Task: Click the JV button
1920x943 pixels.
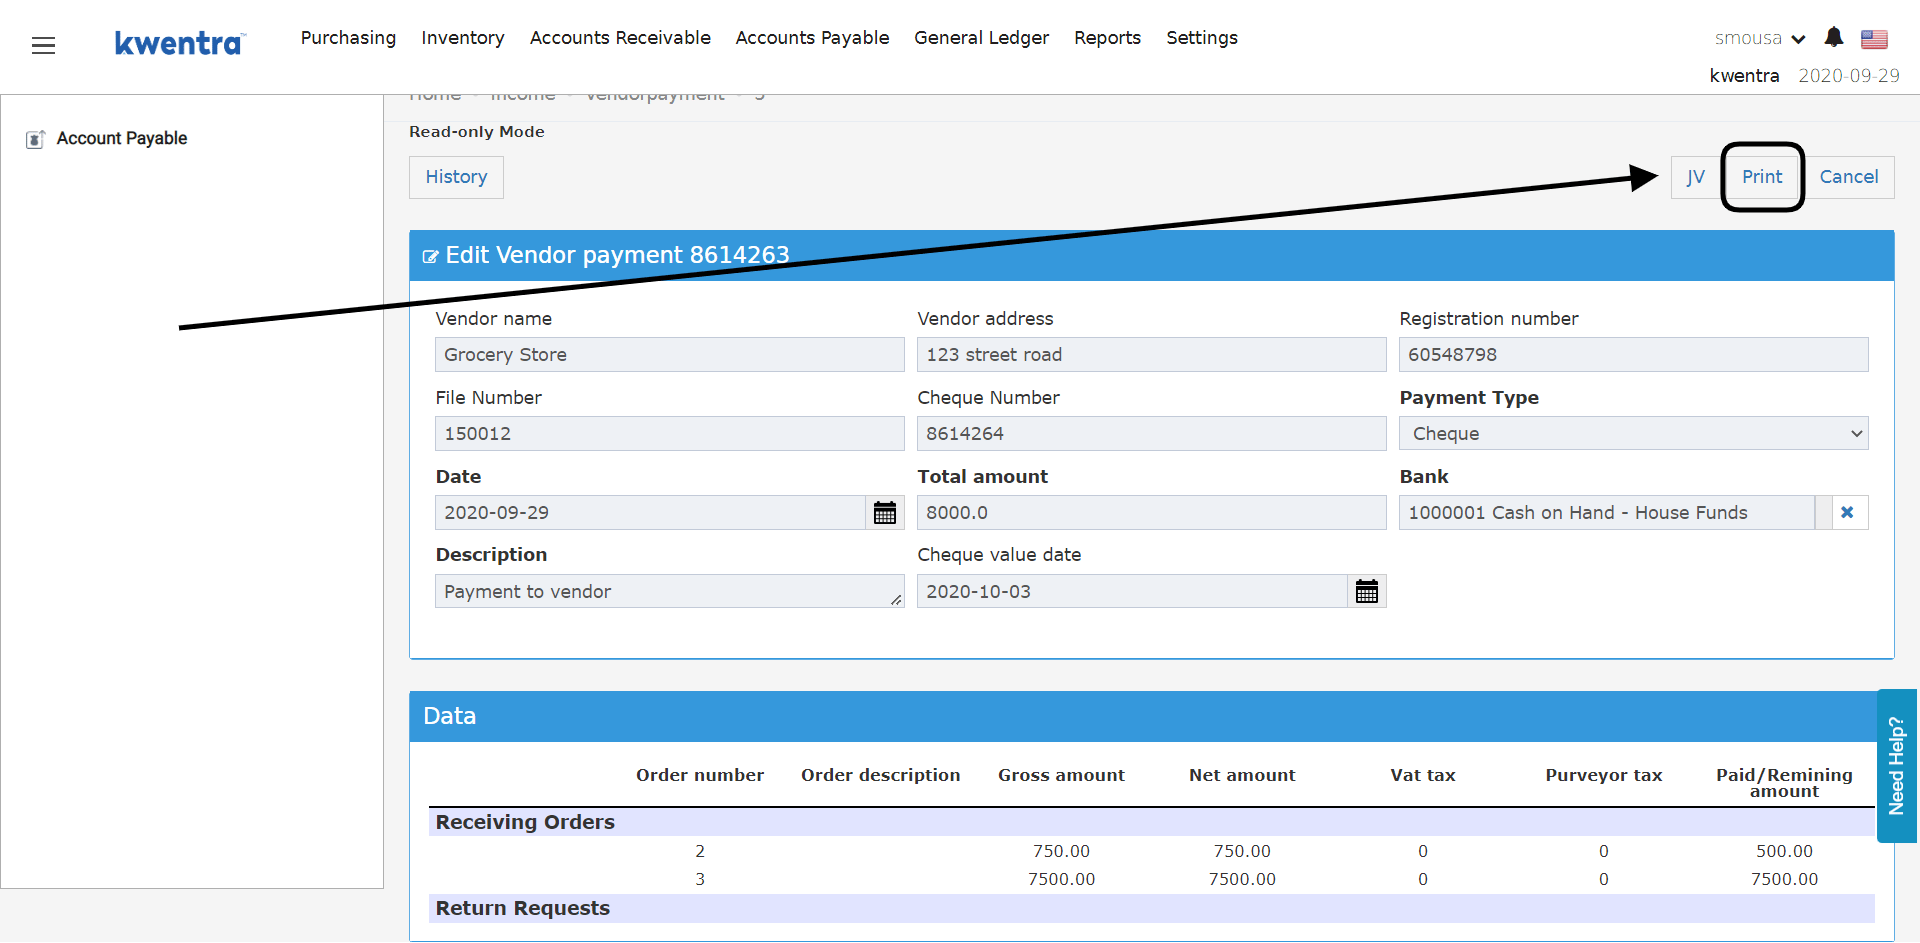Action: (x=1695, y=177)
